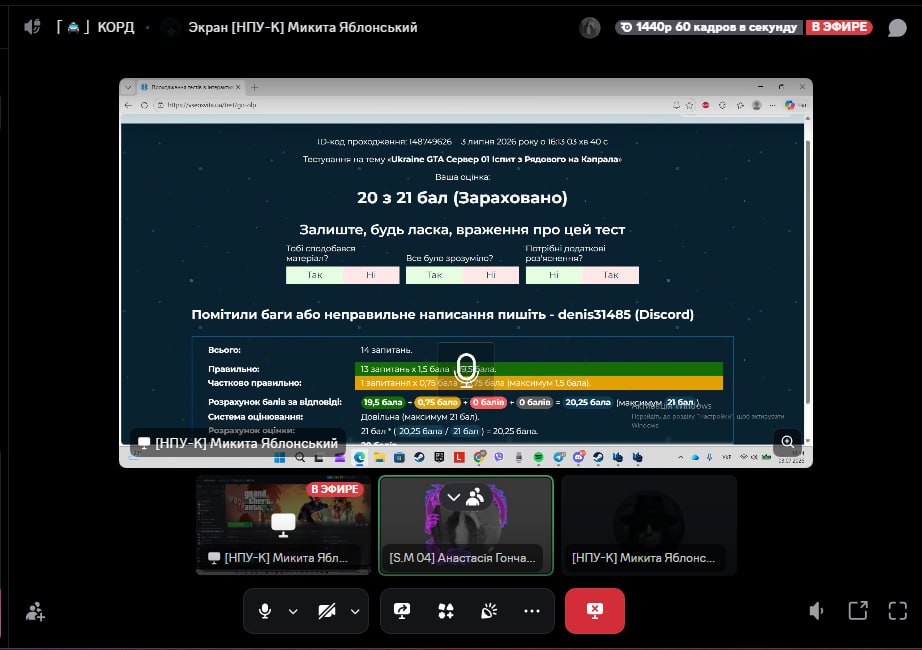The image size is (922, 650).
Task: Click the orange 0,75 бала score pill
Action: tap(437, 402)
